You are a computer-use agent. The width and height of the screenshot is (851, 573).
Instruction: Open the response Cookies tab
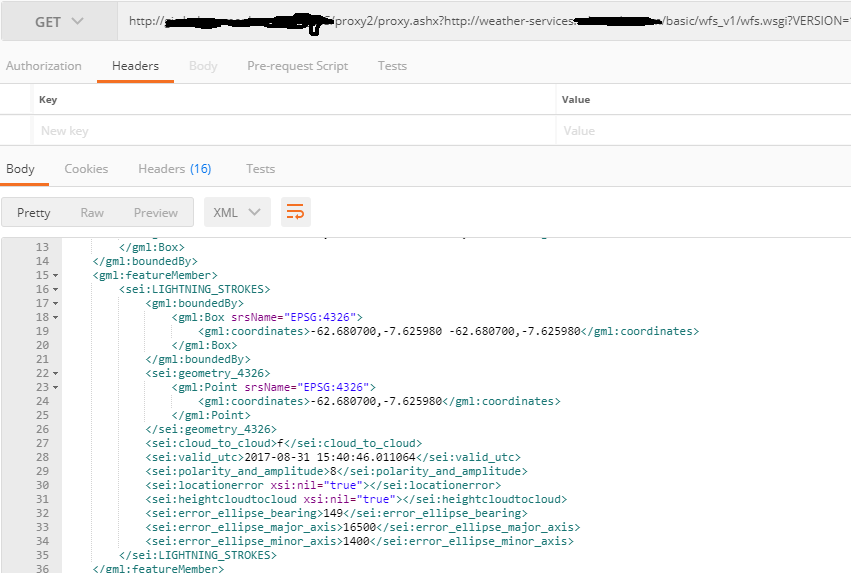point(86,169)
